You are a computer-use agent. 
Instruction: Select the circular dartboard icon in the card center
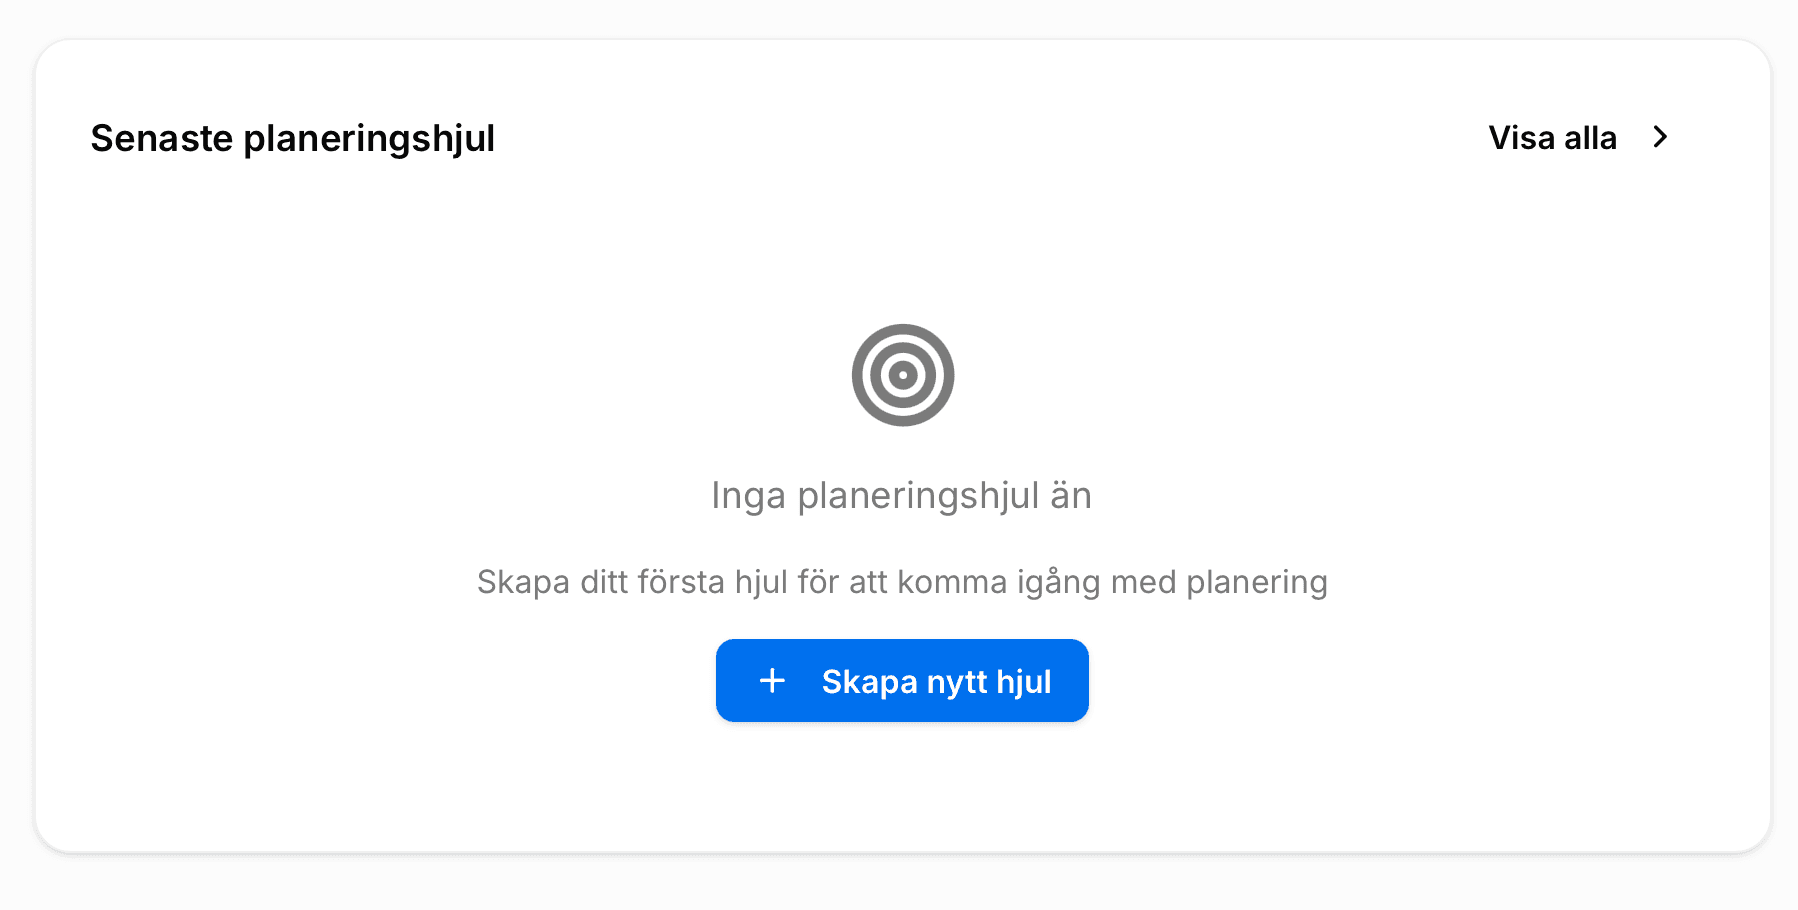point(901,375)
